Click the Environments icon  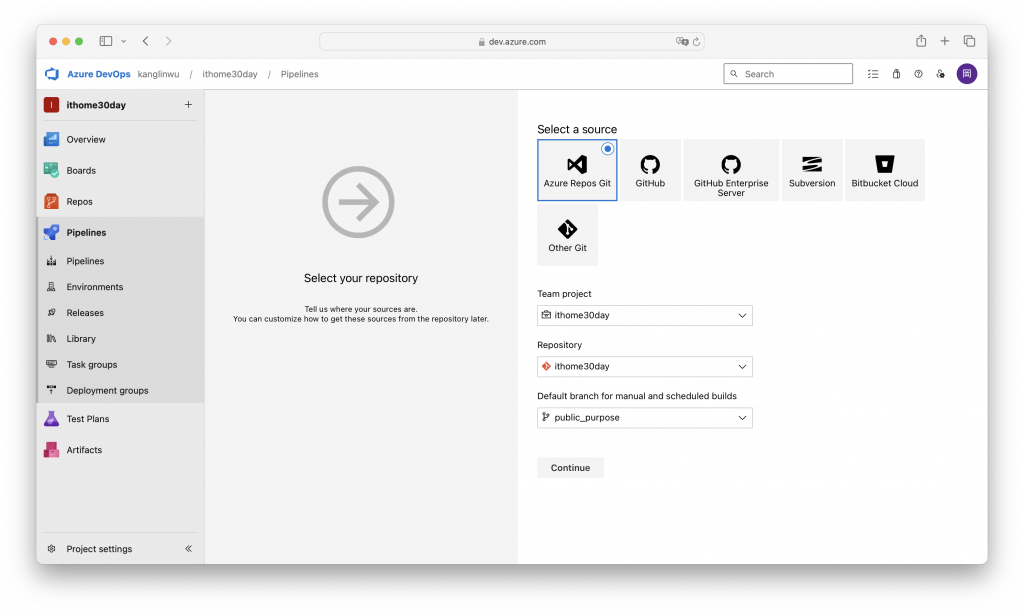point(51,287)
